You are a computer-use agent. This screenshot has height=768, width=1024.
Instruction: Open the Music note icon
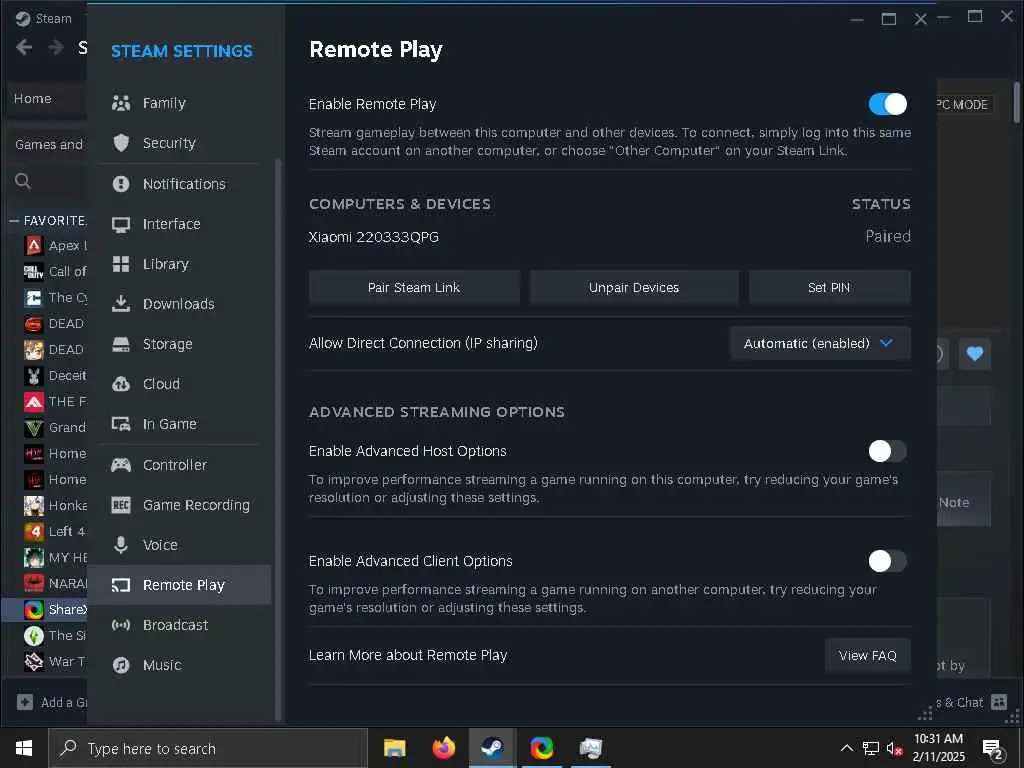pyautogui.click(x=121, y=665)
